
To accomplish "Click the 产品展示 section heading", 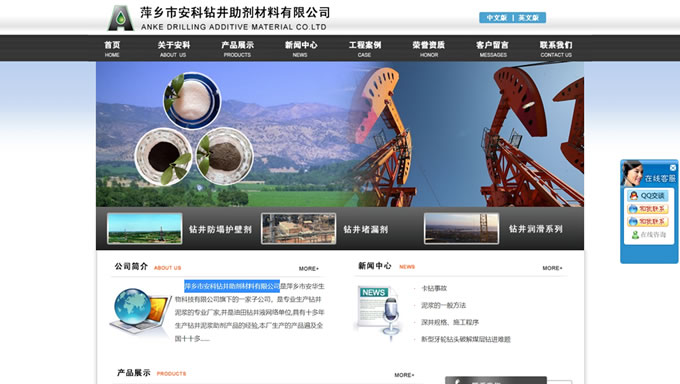I will coord(134,373).
